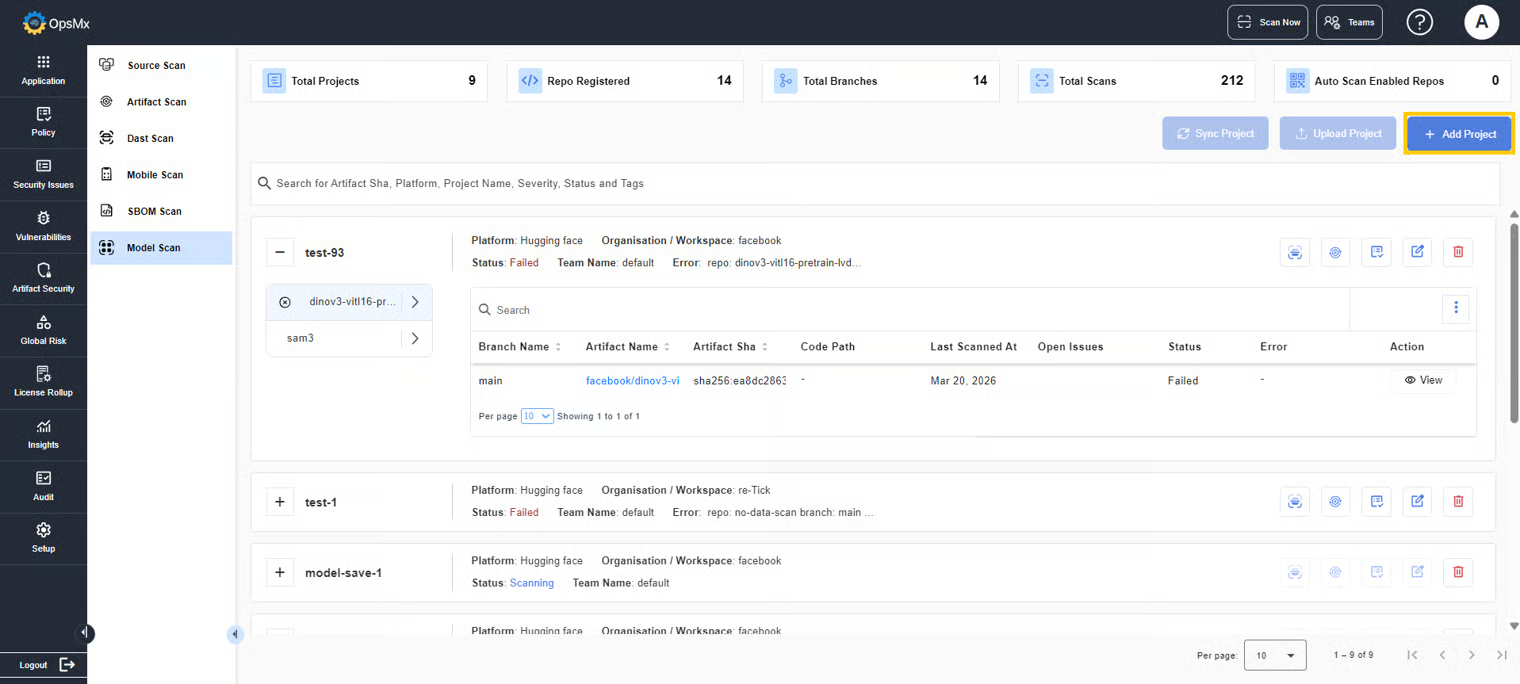Select SBOM Scan in the scan menu
The height and width of the screenshot is (684, 1520).
(x=154, y=211)
